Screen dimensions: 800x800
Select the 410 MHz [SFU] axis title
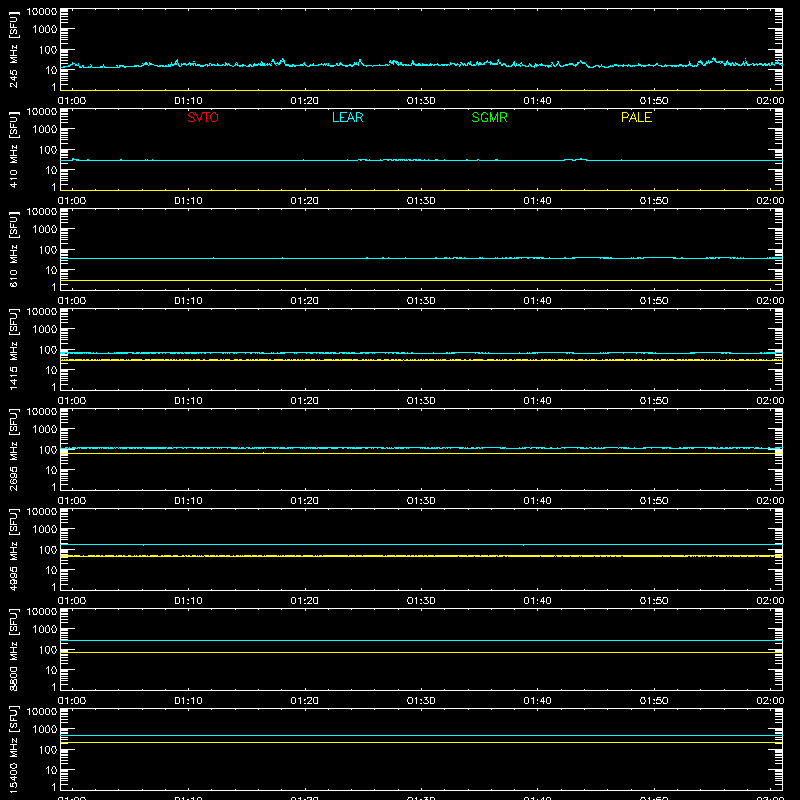click(x=13, y=149)
